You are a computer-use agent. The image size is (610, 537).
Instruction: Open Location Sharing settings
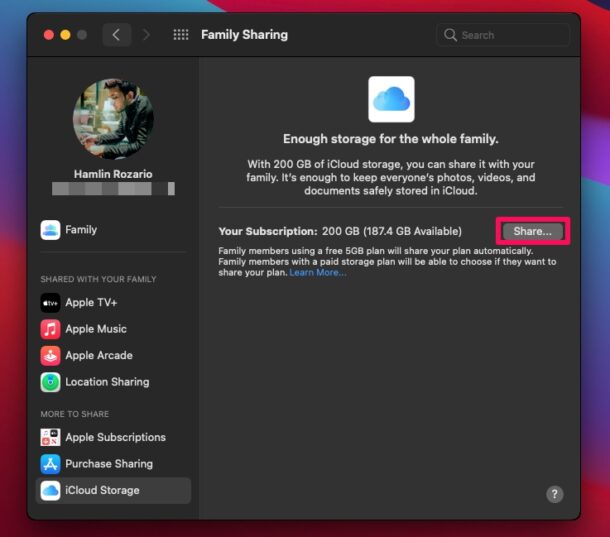click(107, 382)
